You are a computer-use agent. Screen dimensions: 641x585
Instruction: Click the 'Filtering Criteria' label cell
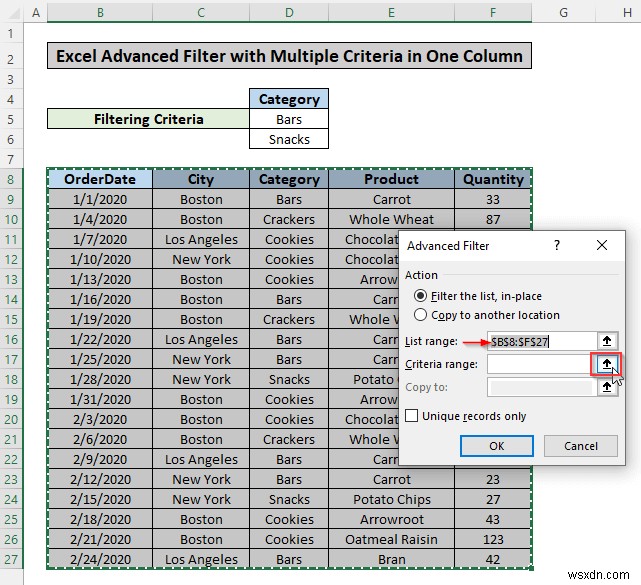(148, 119)
